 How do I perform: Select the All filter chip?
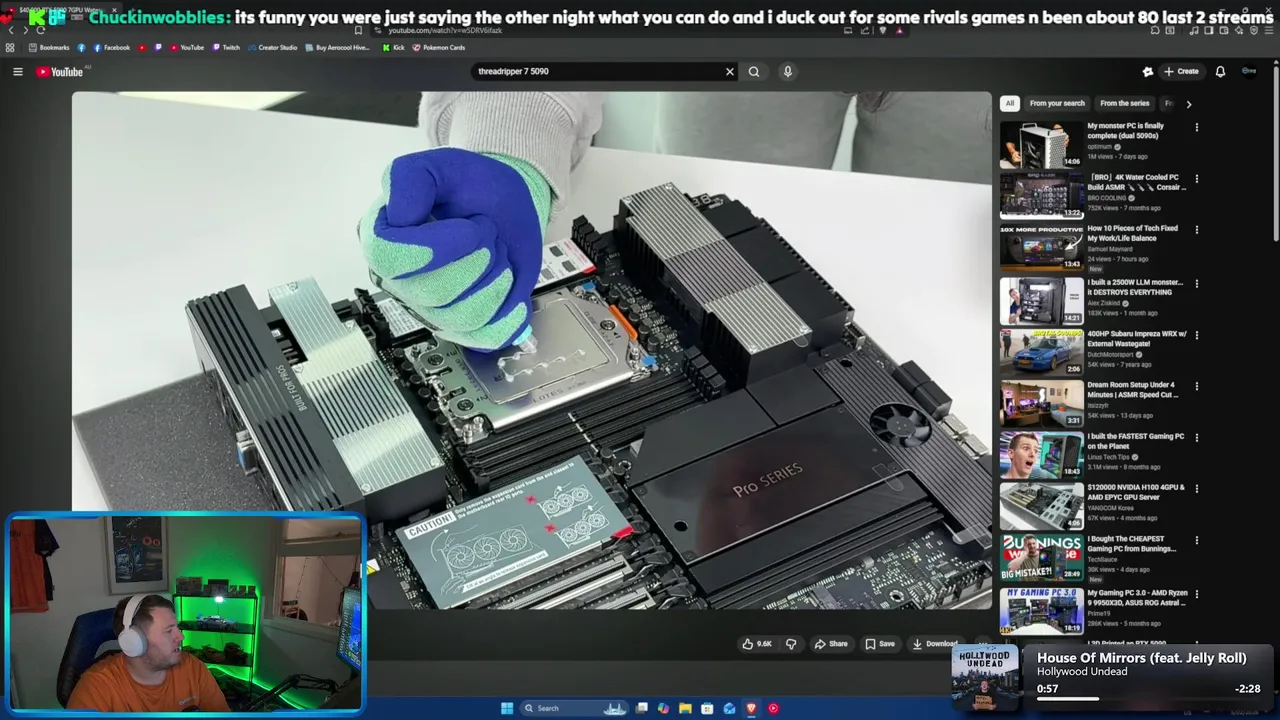coord(1010,103)
